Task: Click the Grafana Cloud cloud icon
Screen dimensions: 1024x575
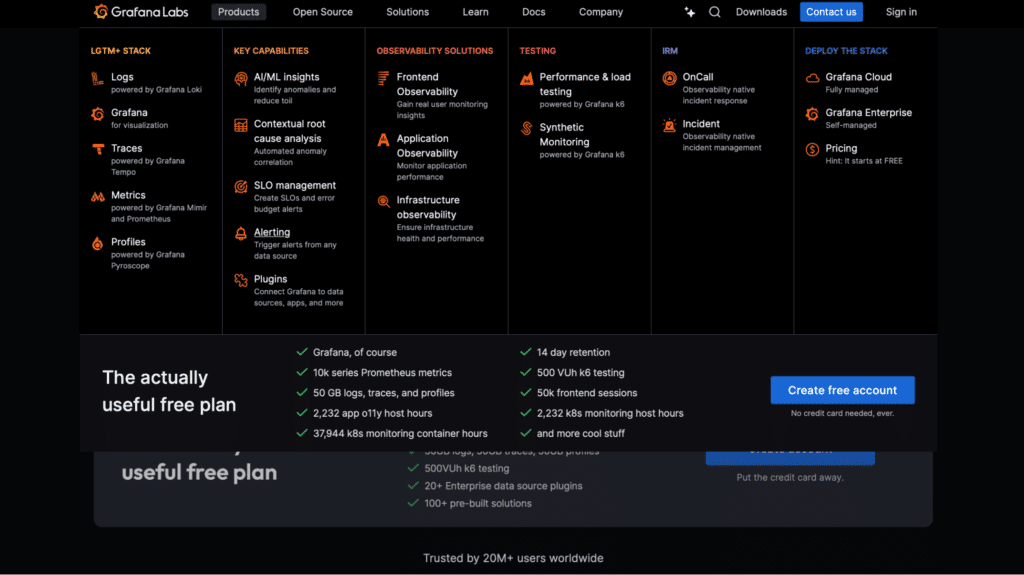Action: [x=812, y=78]
